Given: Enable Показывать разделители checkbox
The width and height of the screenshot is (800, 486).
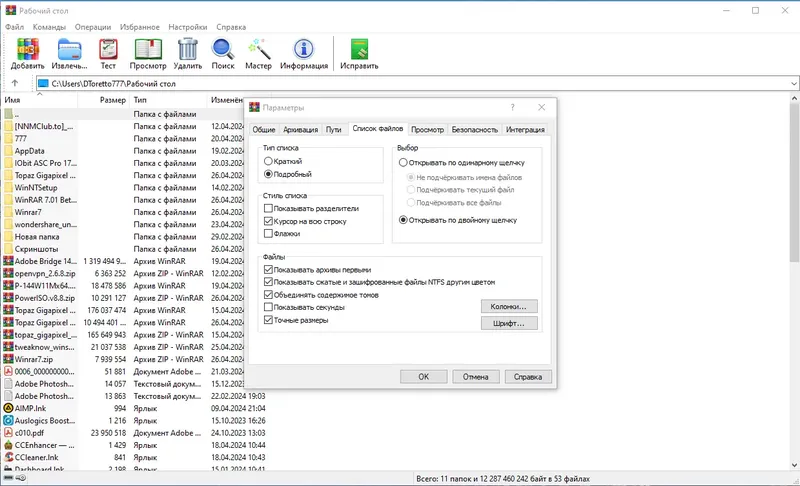Looking at the screenshot, I should [268, 208].
